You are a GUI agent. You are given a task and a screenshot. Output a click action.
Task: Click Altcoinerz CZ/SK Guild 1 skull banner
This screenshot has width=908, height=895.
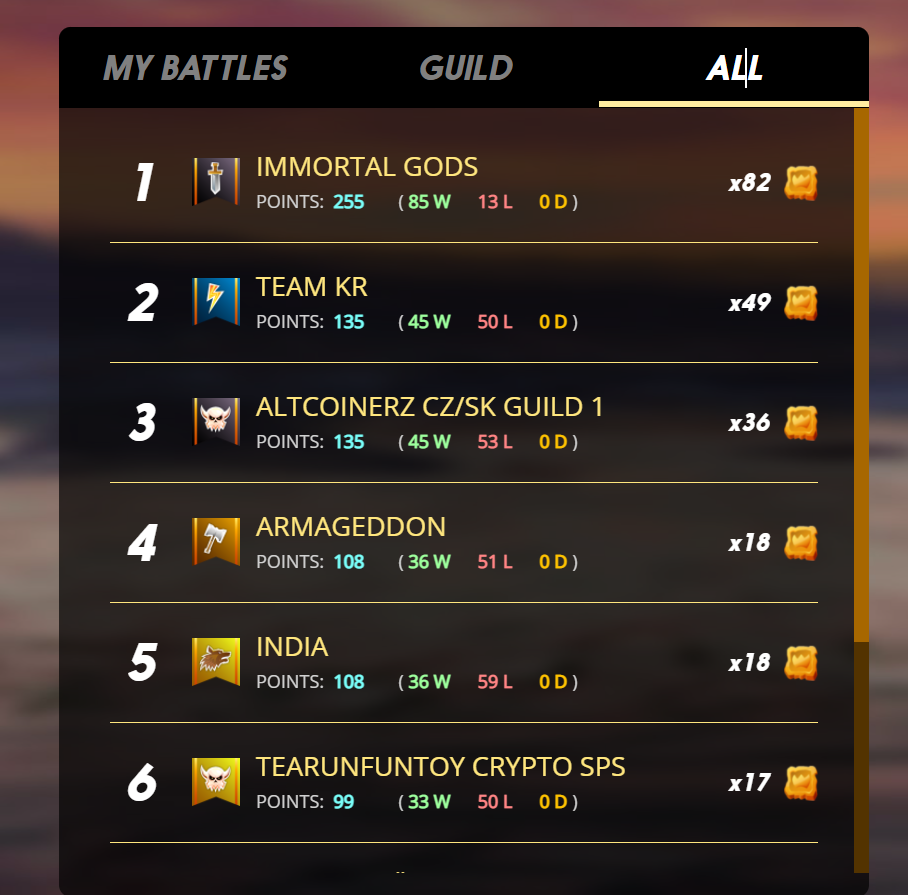[x=216, y=421]
